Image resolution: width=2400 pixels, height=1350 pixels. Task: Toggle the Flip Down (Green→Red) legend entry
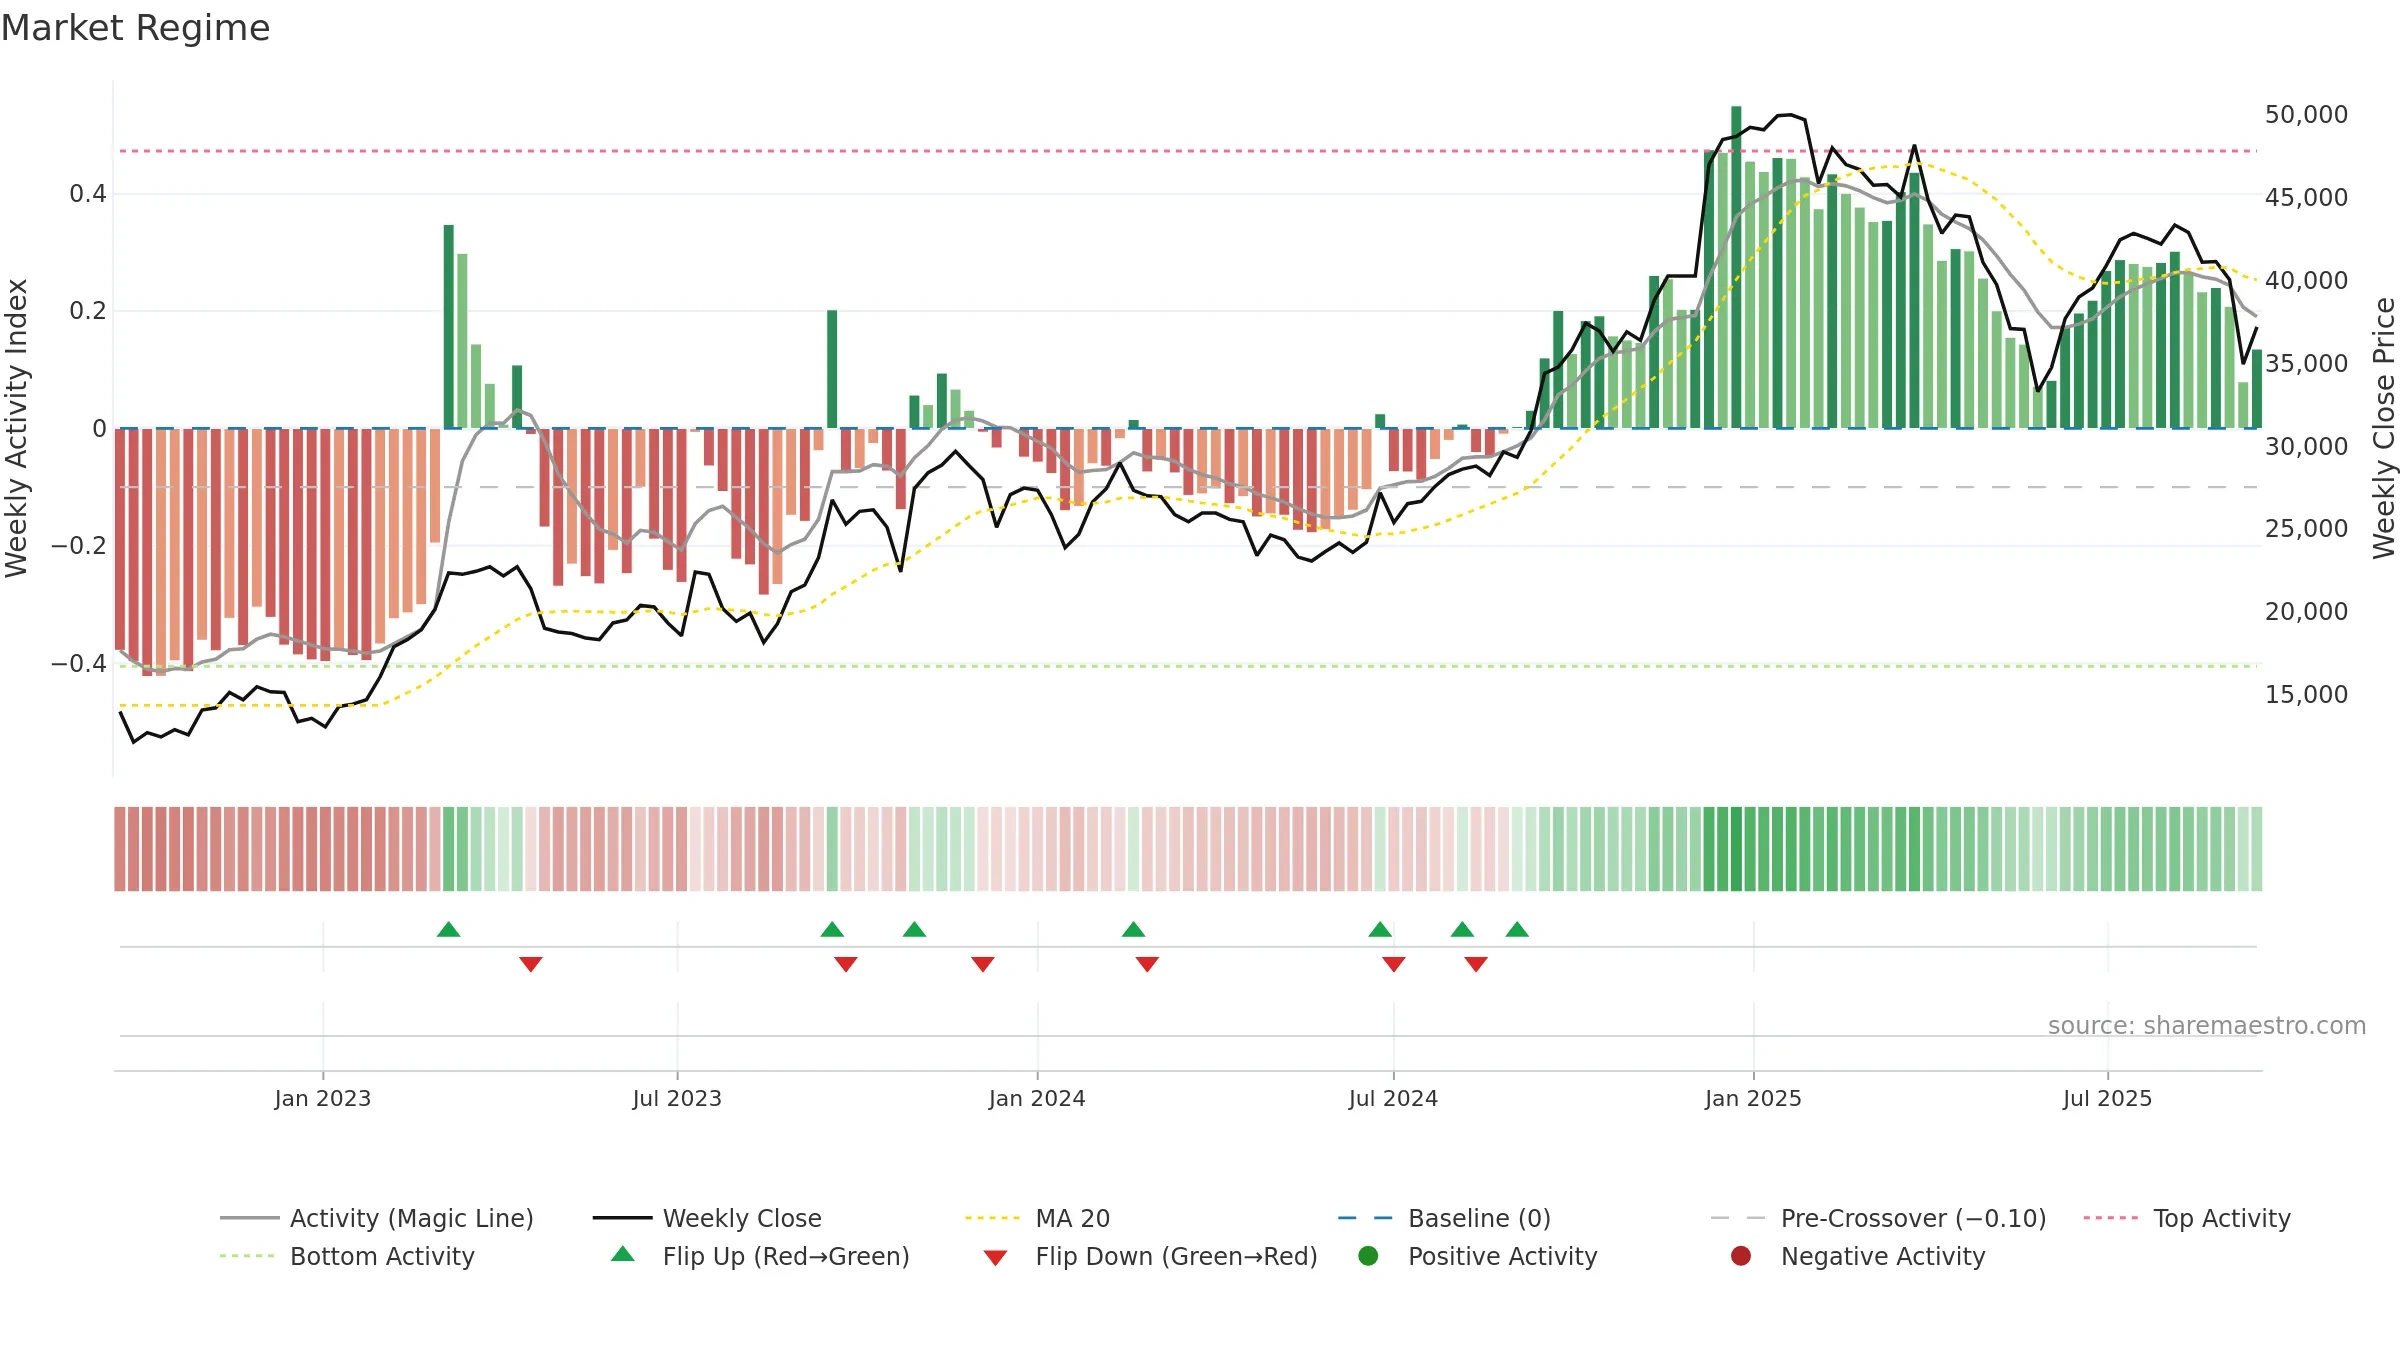pos(1150,1256)
